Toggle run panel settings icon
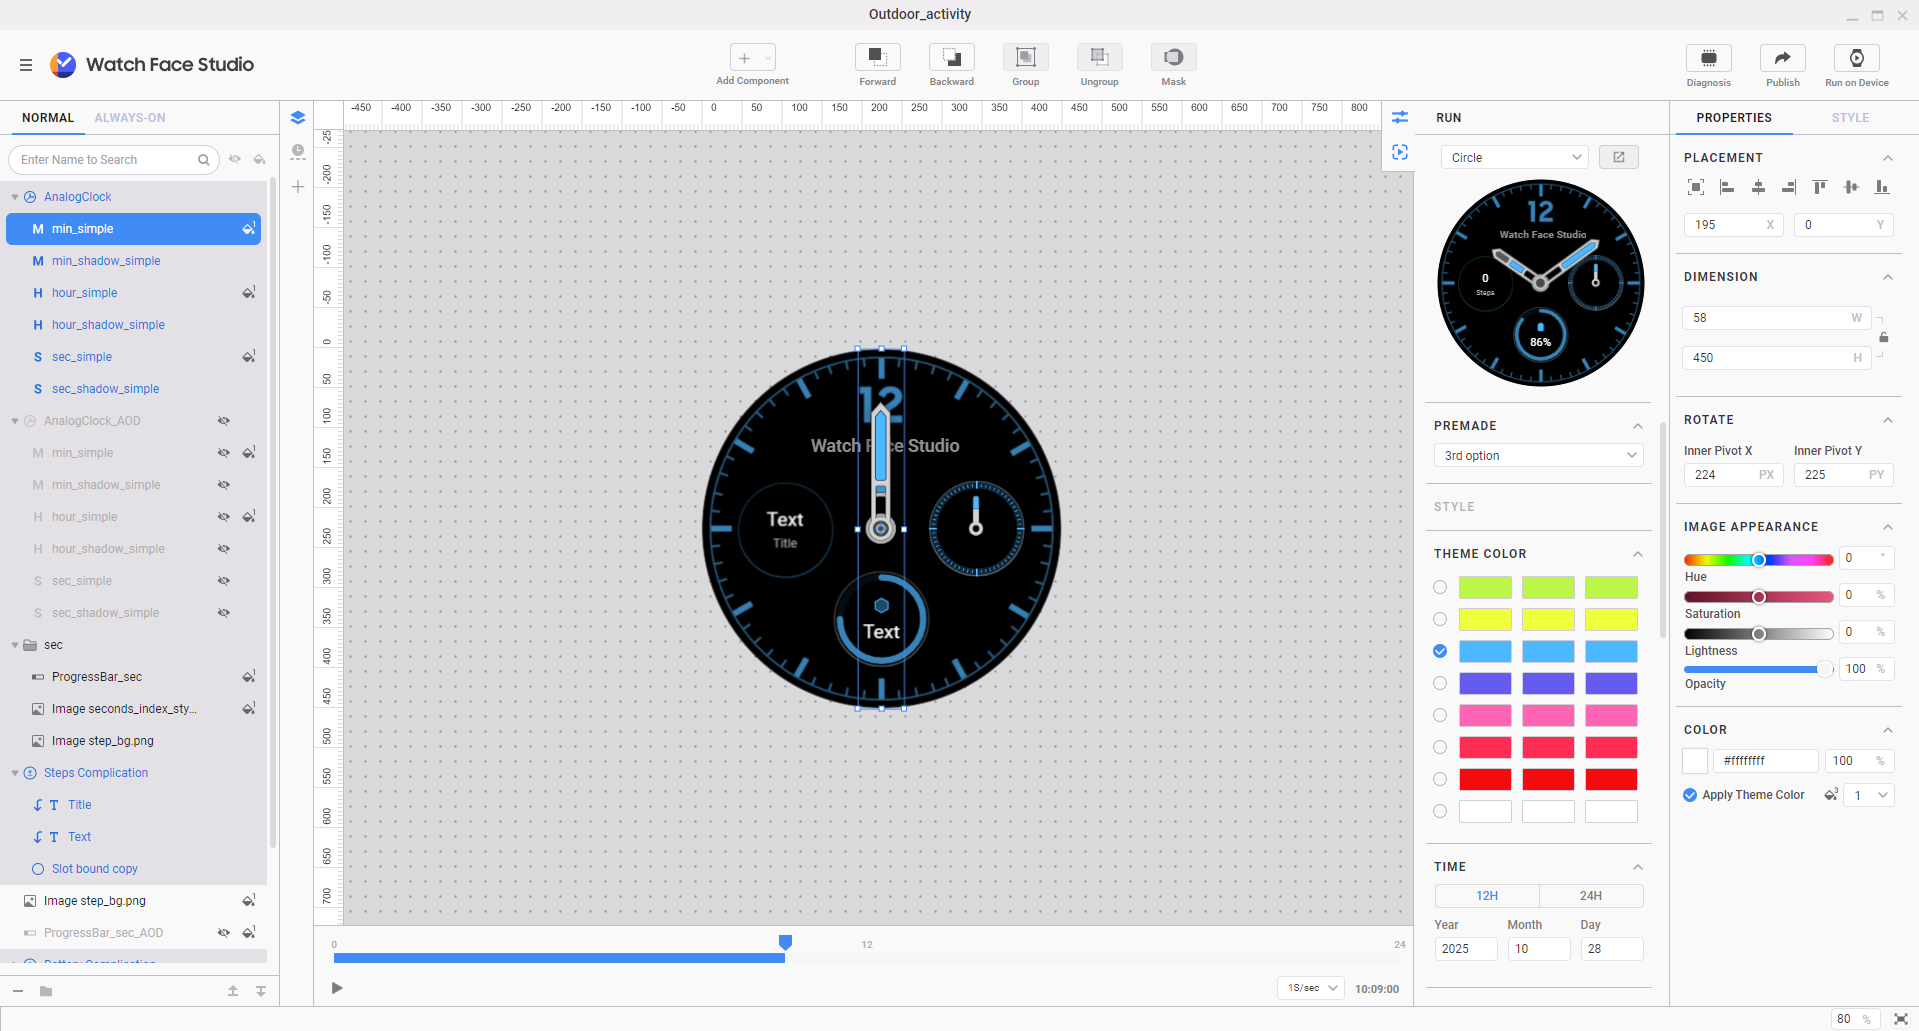 [x=1400, y=118]
